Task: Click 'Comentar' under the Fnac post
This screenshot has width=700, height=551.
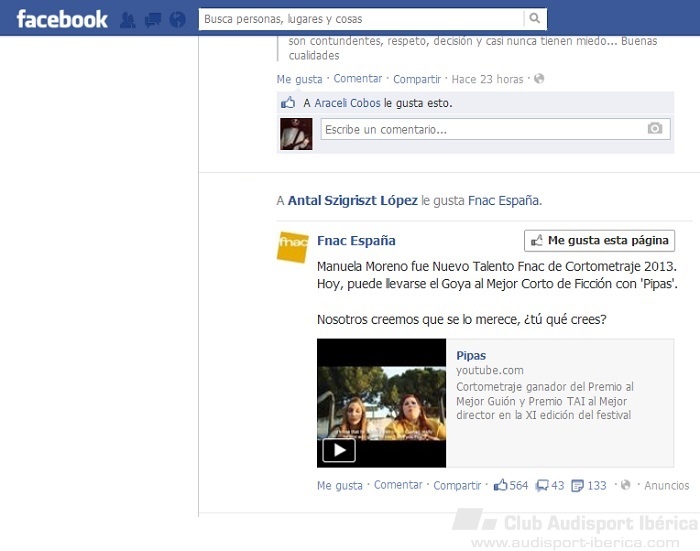Action: [398, 485]
